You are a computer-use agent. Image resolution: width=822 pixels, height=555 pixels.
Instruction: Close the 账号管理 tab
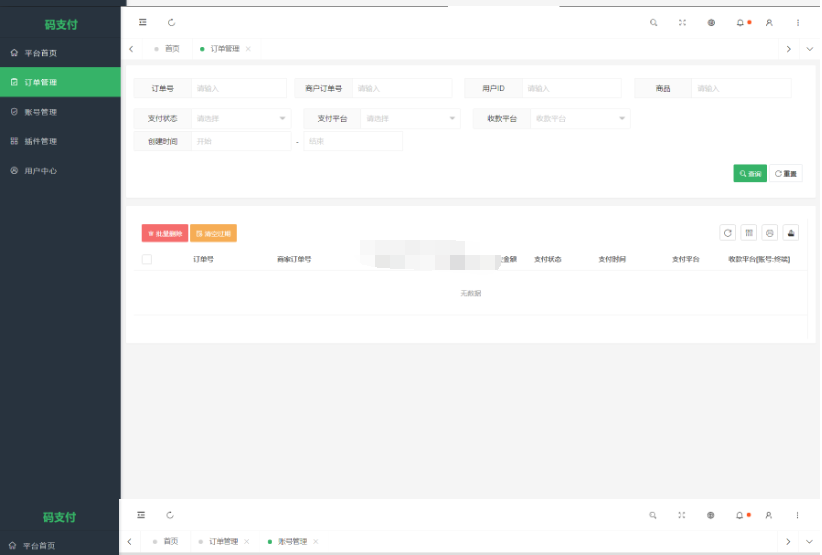tap(316, 541)
